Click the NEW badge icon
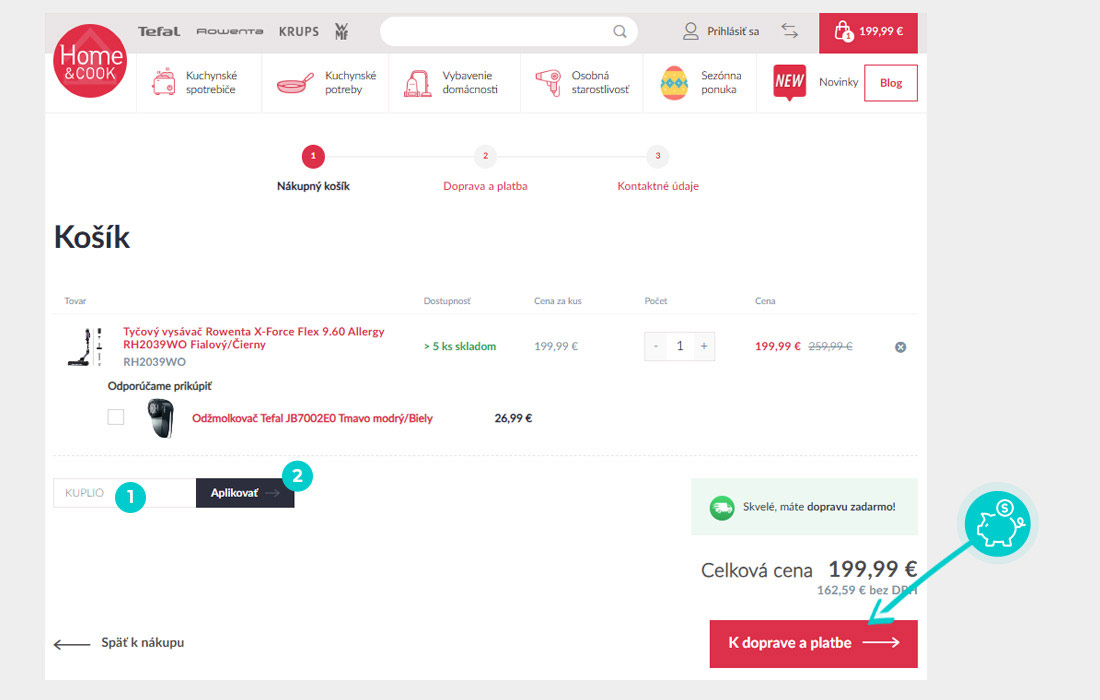This screenshot has height=700, width=1100. 789,82
